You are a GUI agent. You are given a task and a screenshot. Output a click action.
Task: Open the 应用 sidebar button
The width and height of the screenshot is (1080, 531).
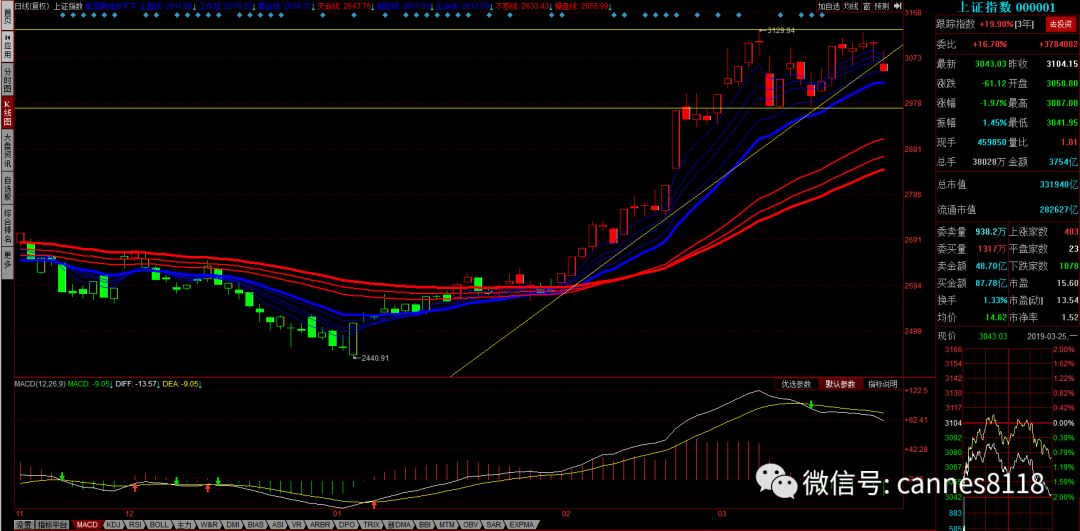[6, 44]
